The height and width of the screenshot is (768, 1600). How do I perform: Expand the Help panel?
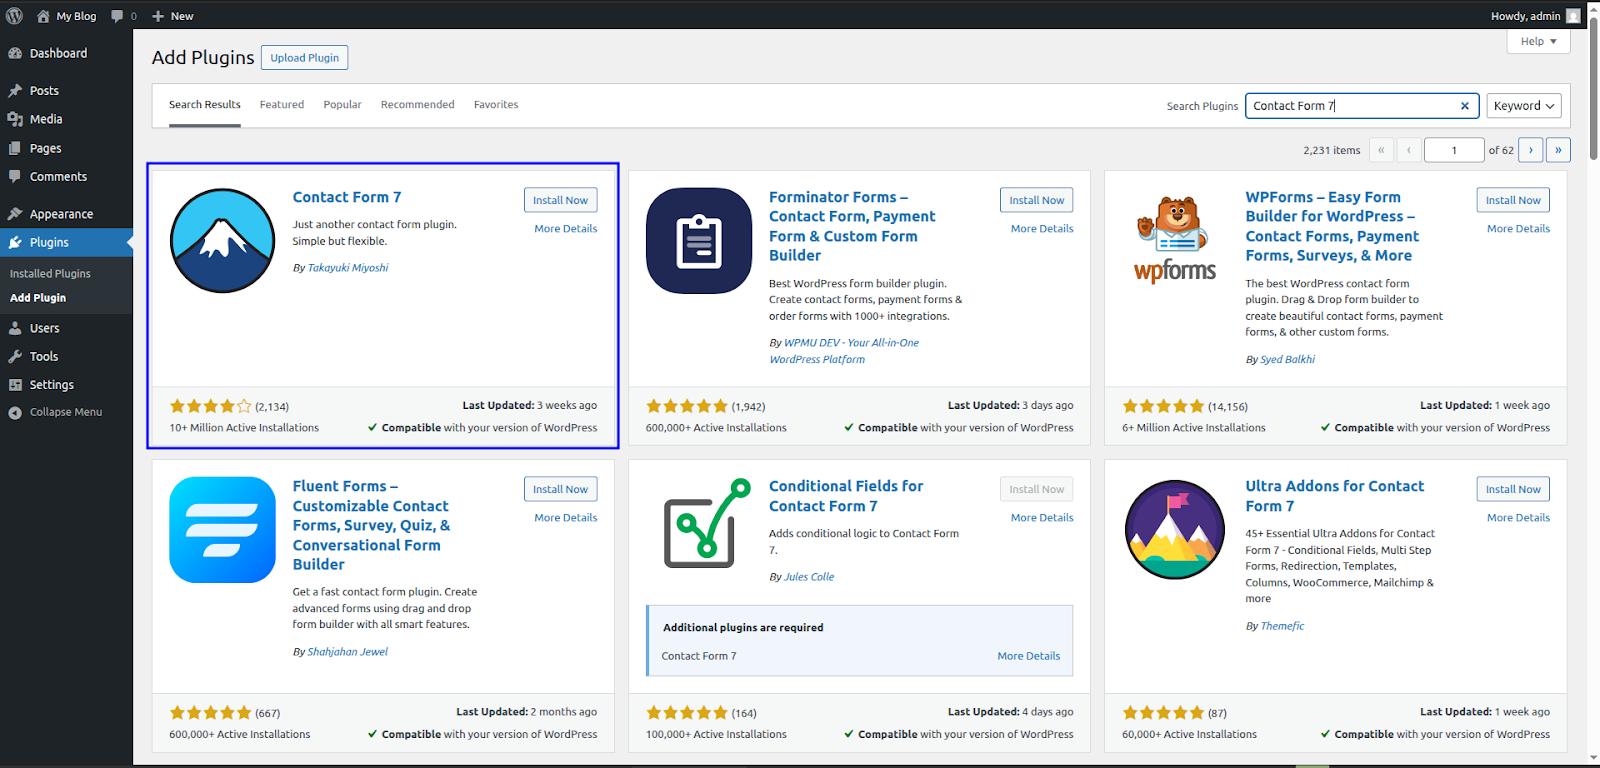1538,41
